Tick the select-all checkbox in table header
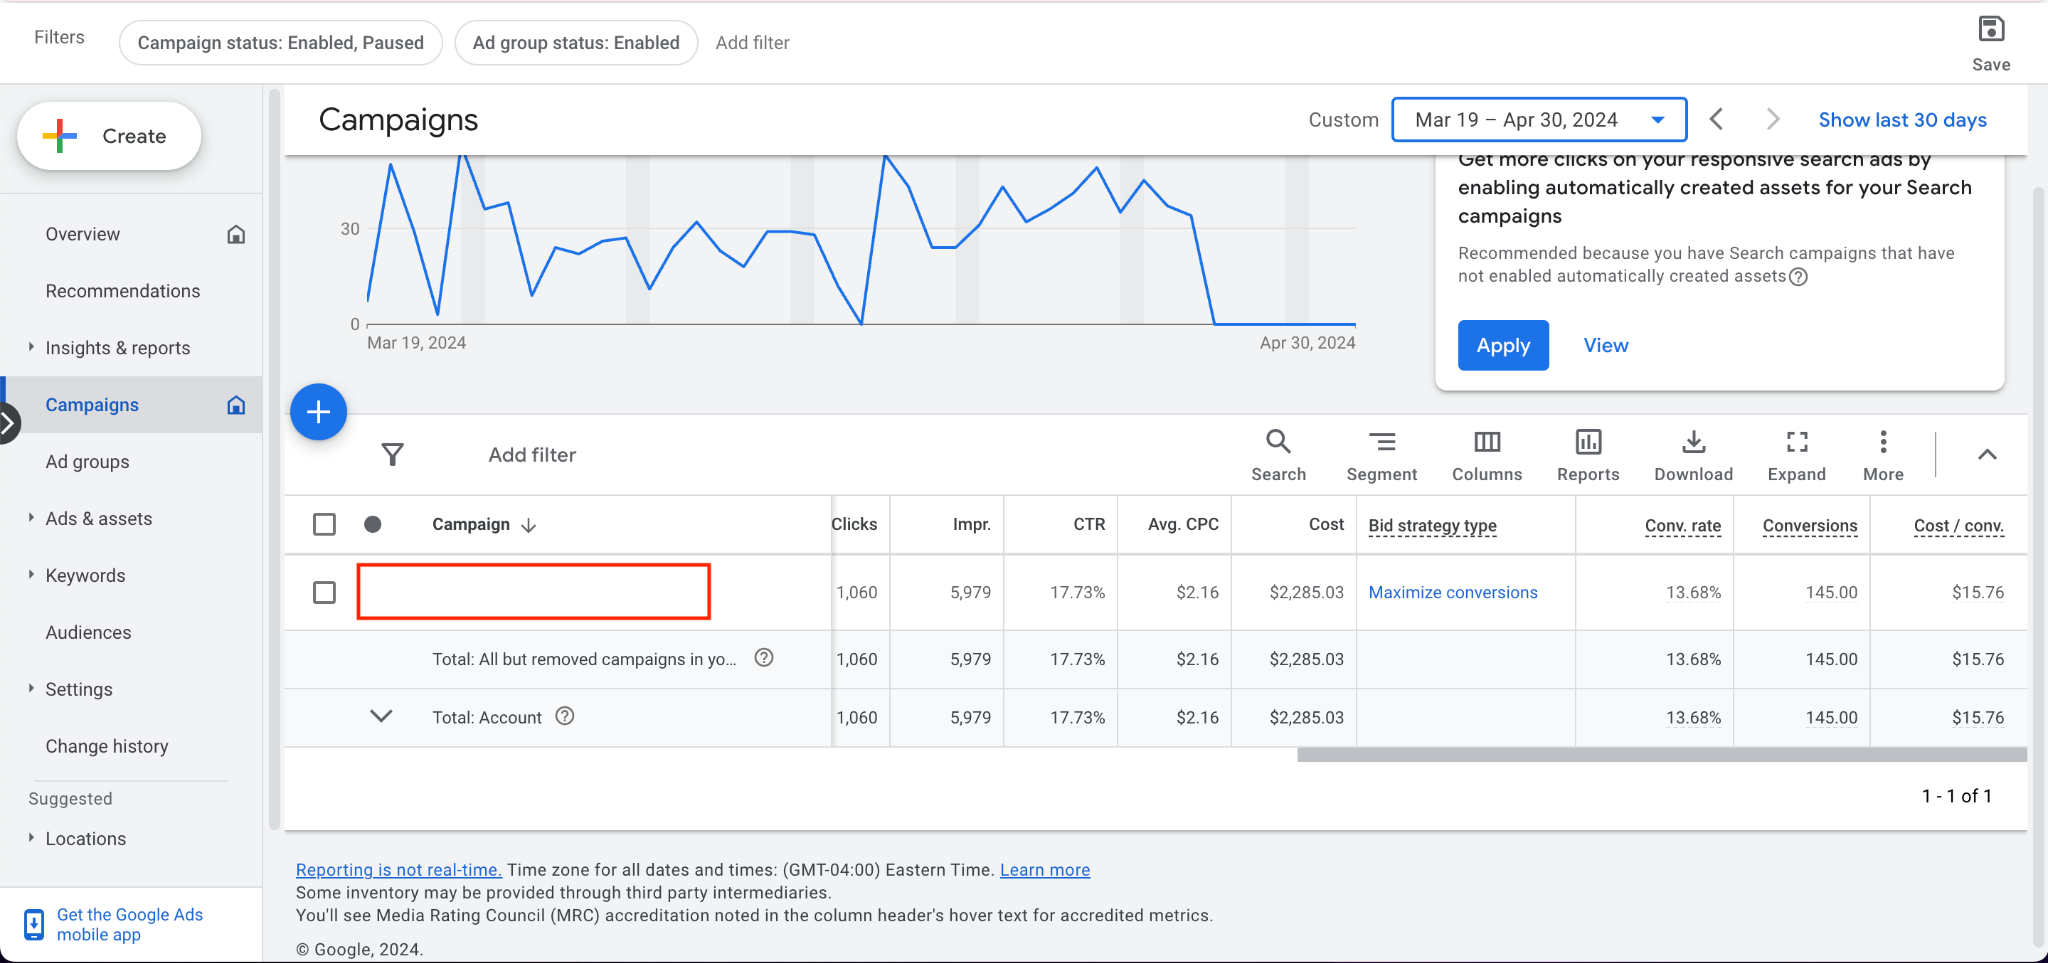This screenshot has width=2048, height=963. tap(324, 525)
